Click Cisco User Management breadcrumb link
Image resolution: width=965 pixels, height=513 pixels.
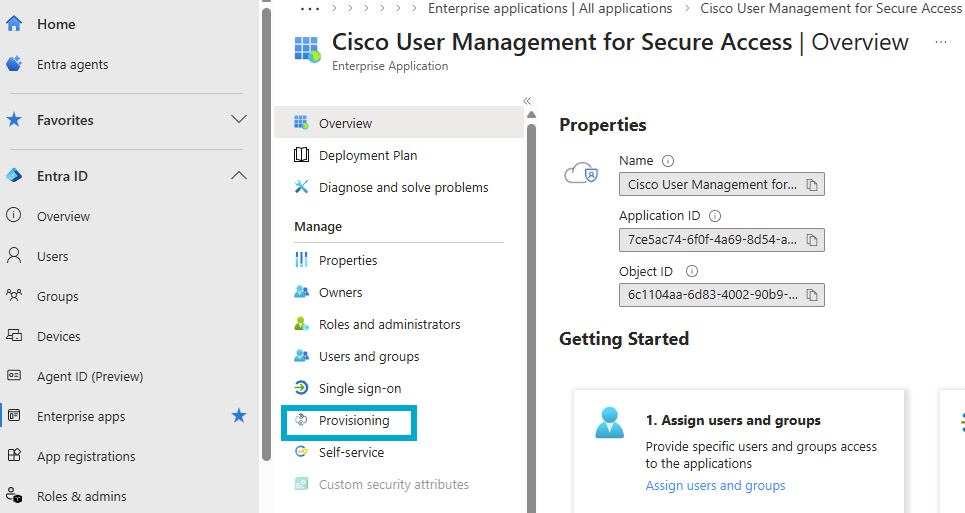[832, 9]
